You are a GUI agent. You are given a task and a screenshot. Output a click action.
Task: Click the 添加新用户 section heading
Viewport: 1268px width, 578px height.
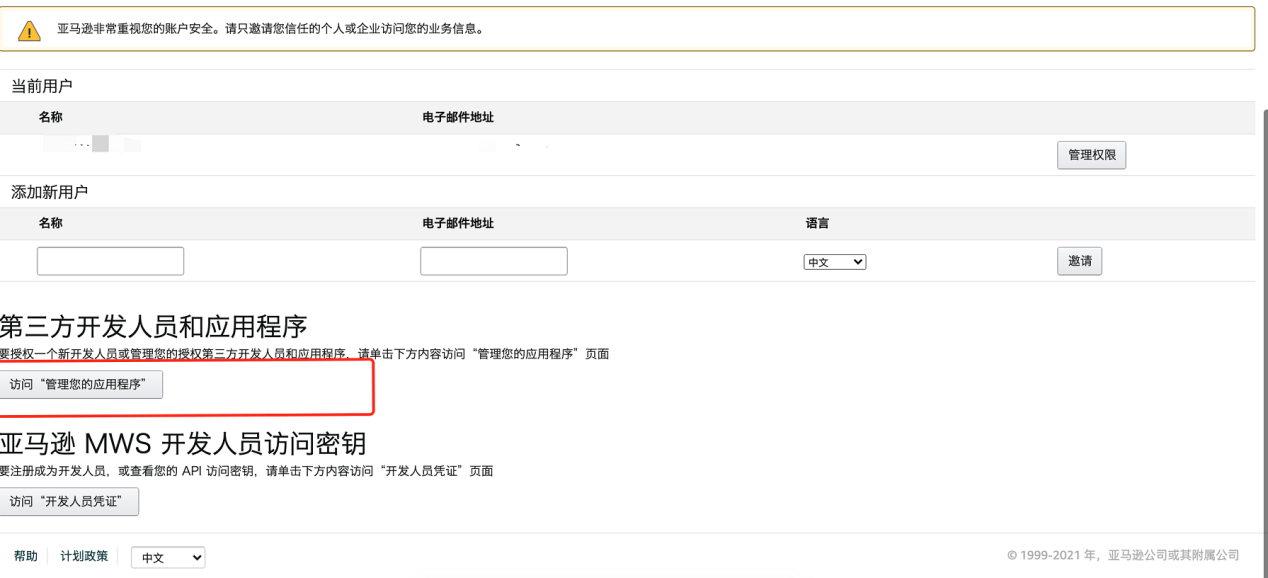50,192
